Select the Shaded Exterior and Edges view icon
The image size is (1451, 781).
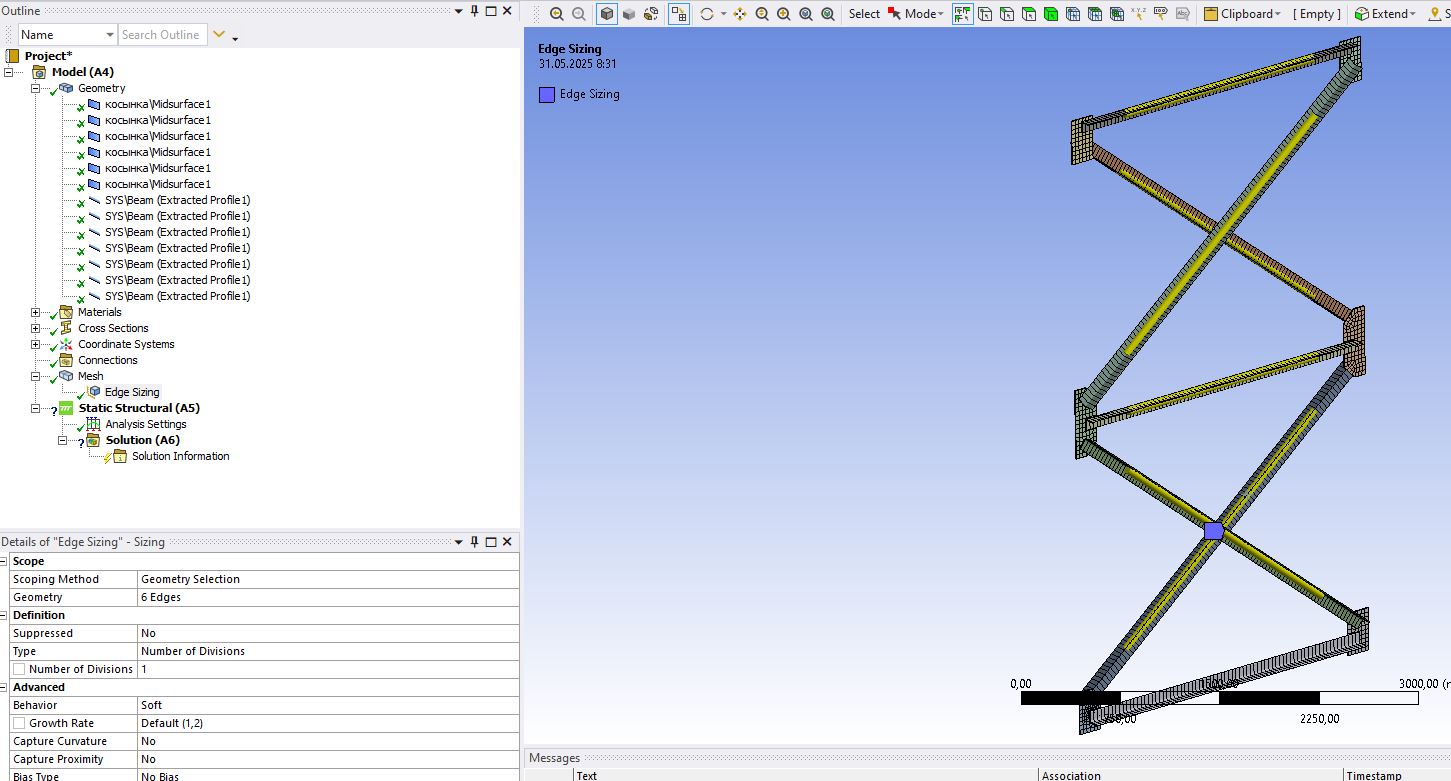607,14
